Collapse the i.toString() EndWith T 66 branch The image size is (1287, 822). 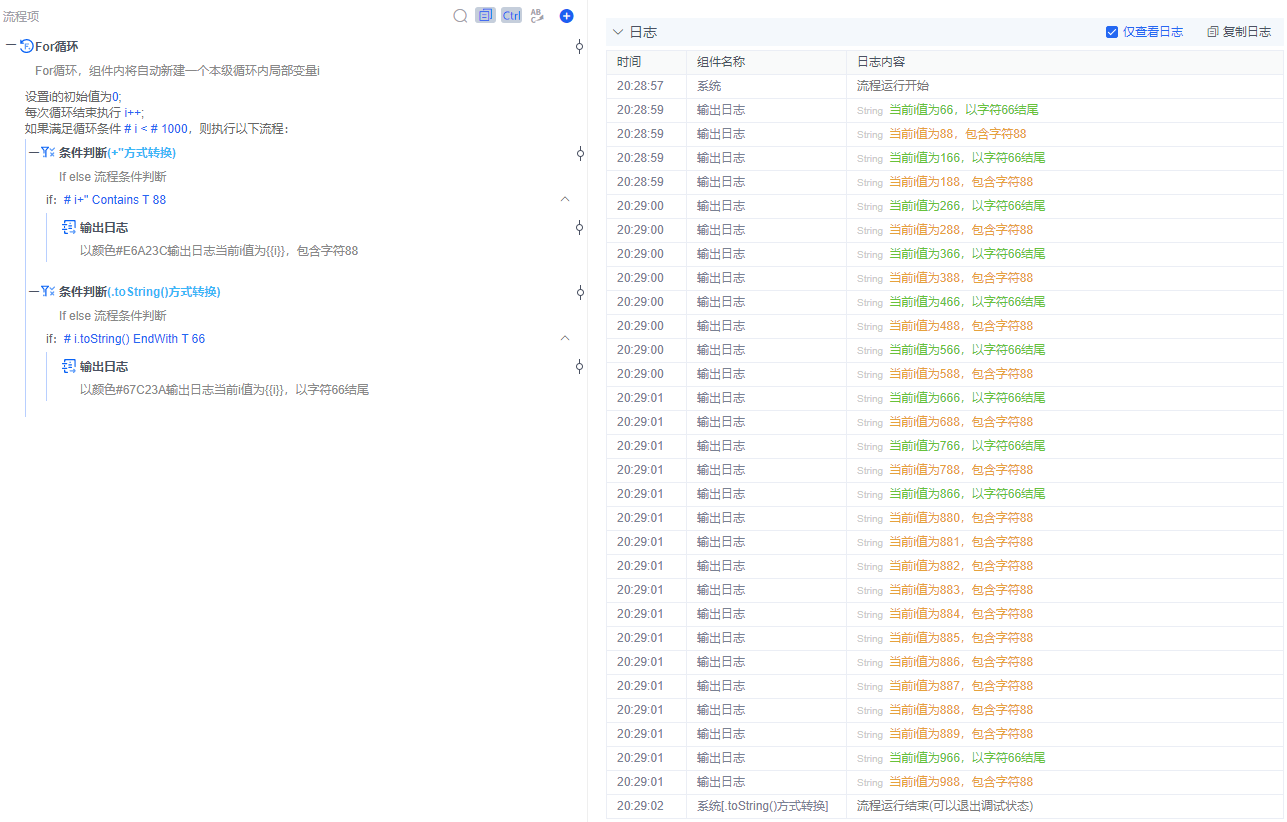[x=565, y=338]
